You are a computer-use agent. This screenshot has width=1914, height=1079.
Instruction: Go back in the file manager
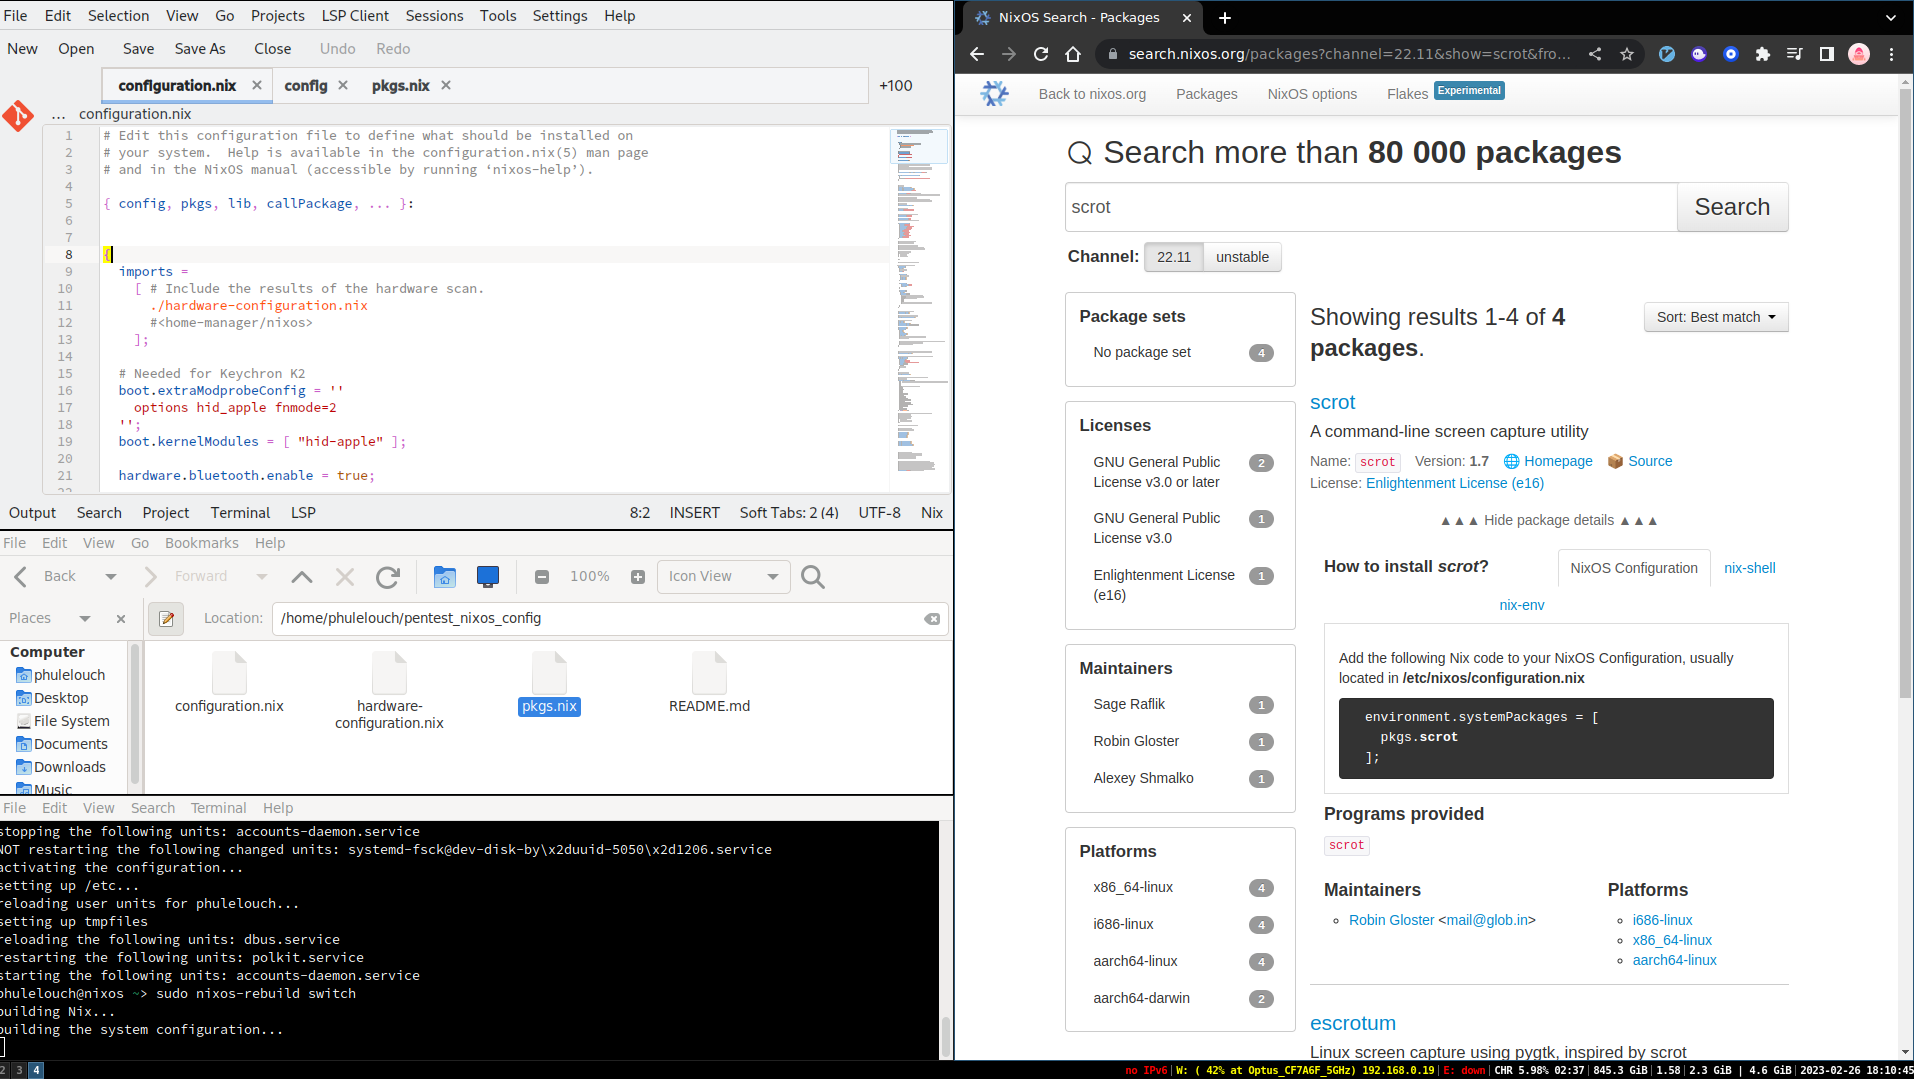coord(46,576)
